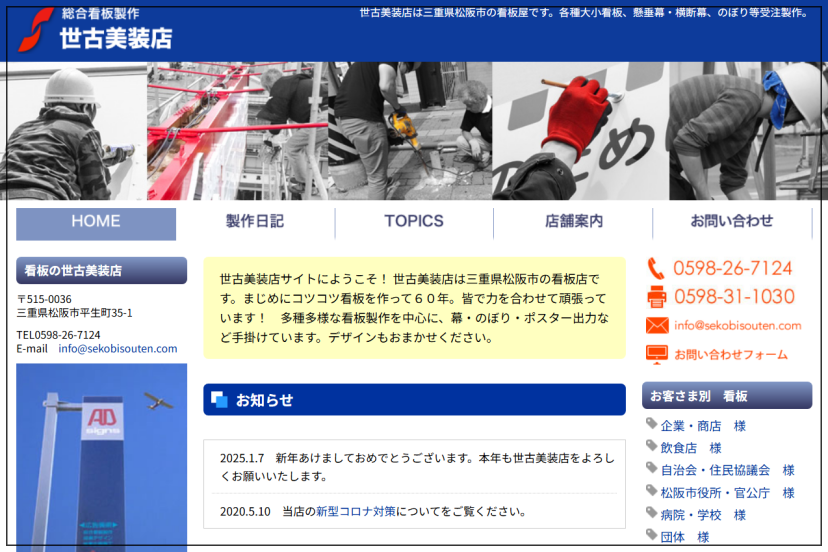The height and width of the screenshot is (552, 828).
Task: Open the HOME navigation tab
Action: pos(96,222)
